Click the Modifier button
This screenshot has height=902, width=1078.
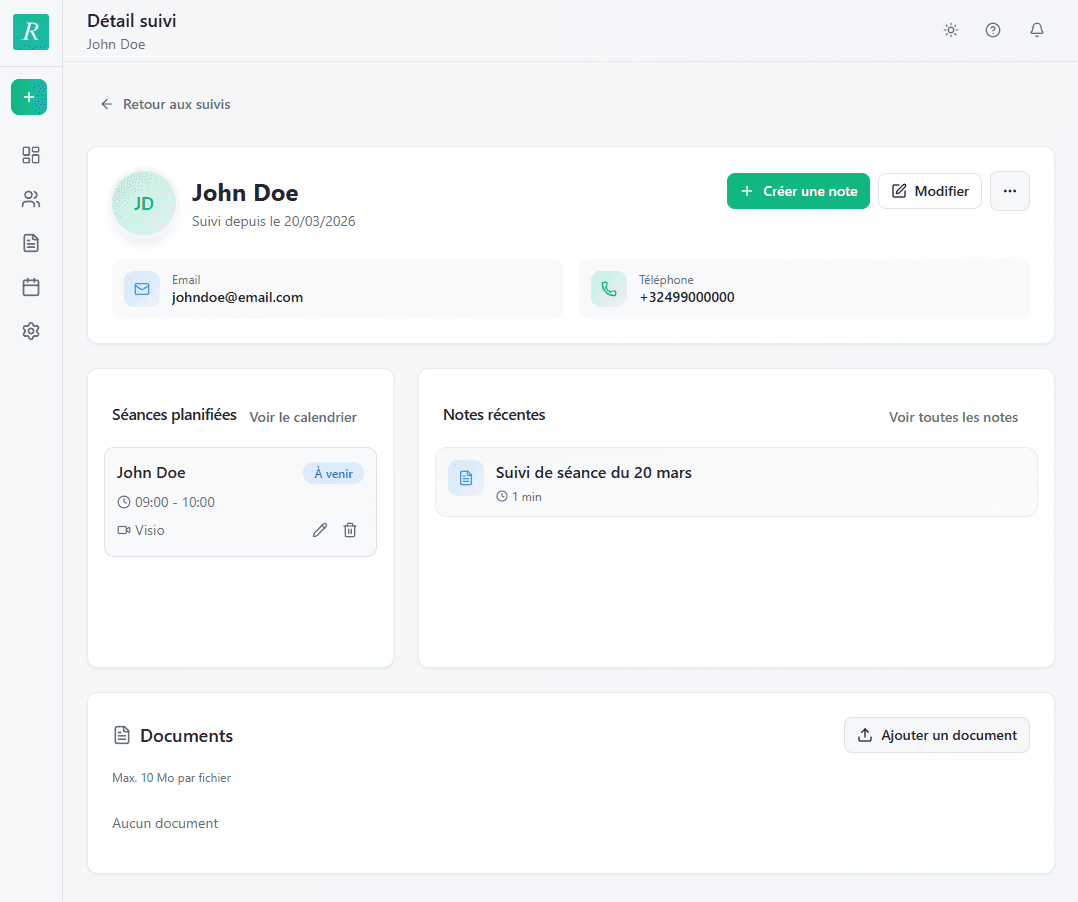tap(929, 191)
